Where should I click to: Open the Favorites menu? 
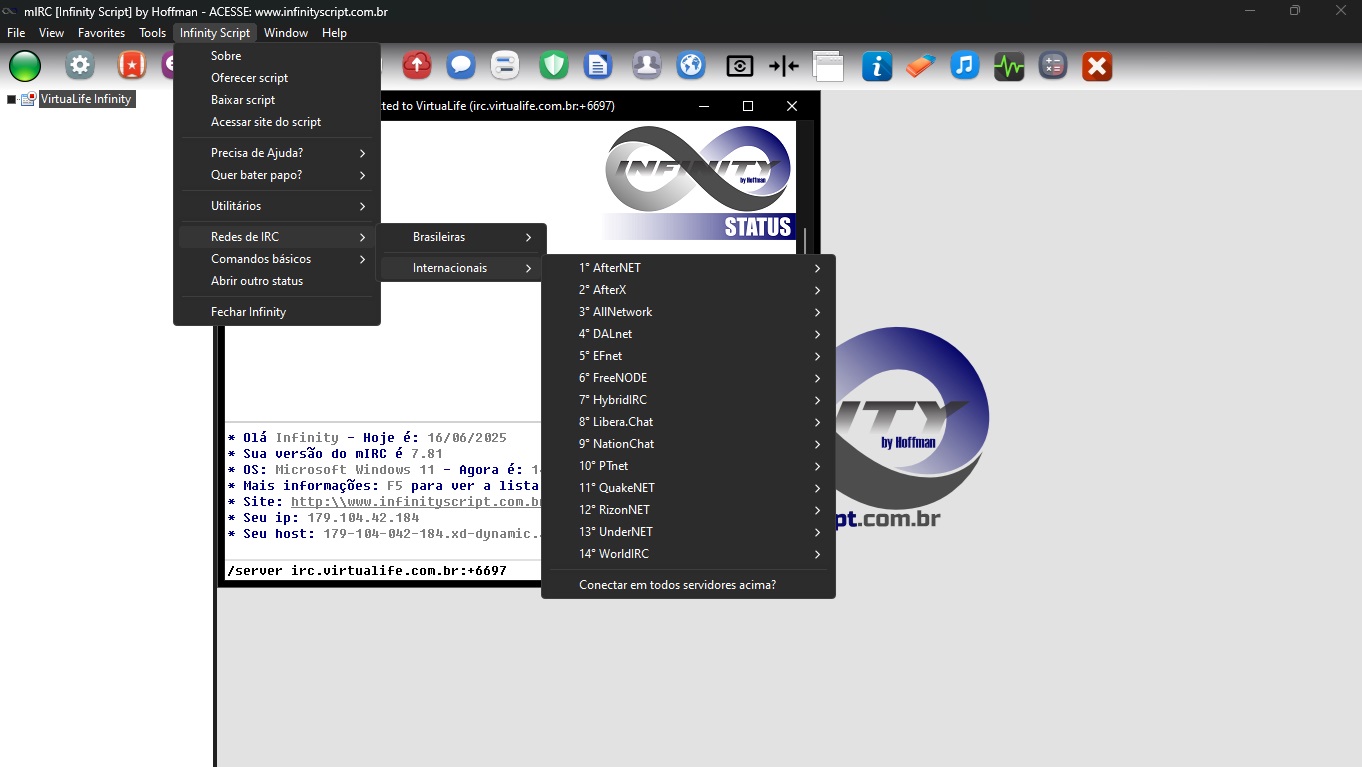pos(101,33)
